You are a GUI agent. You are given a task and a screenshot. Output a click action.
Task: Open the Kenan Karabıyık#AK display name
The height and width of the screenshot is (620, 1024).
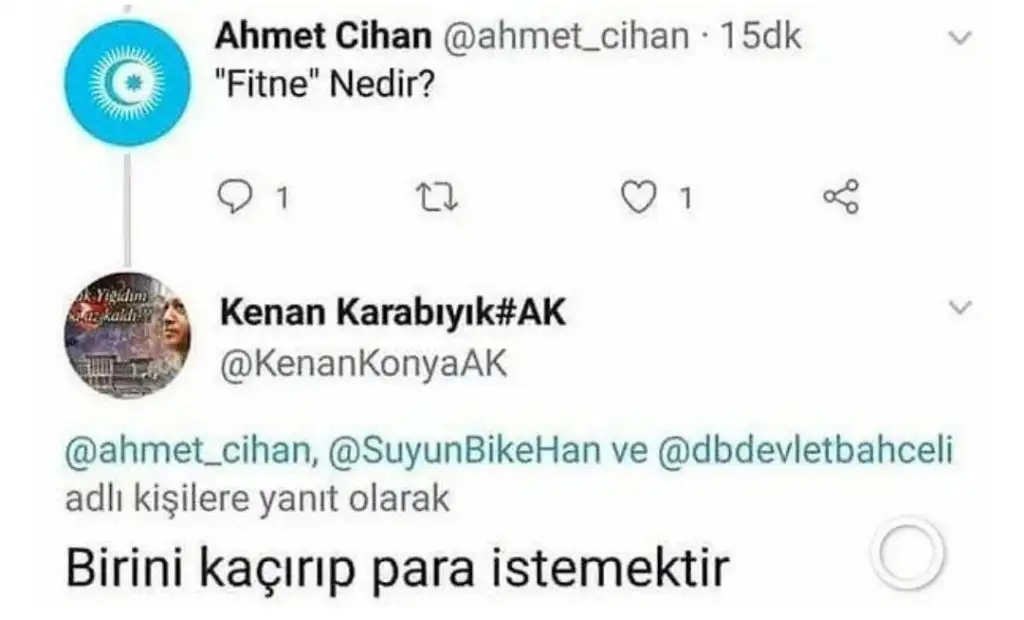click(392, 313)
